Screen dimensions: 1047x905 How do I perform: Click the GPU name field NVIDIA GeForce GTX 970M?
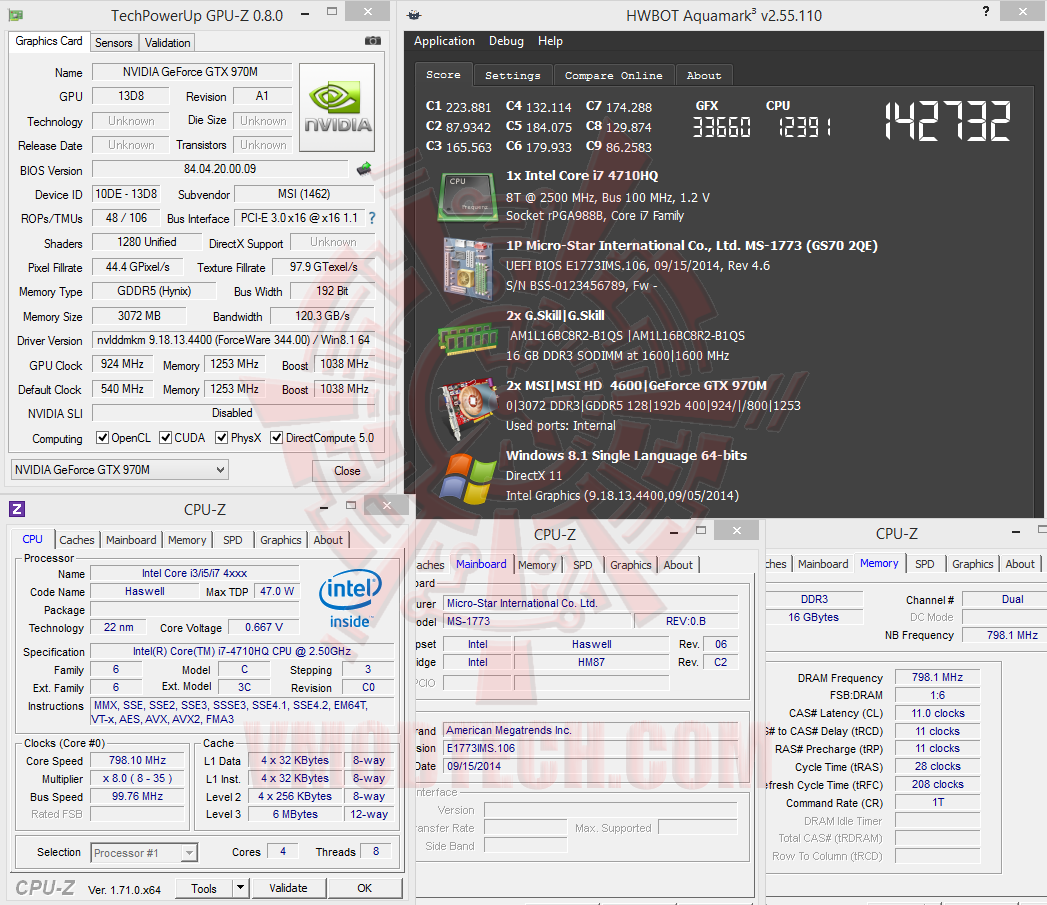pos(192,71)
